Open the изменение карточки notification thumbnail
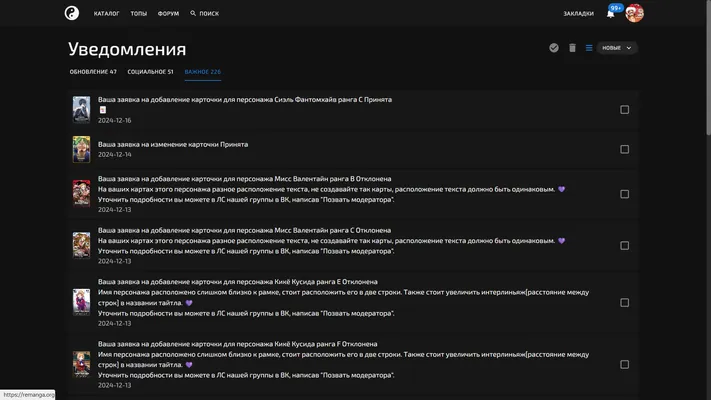Screen dimensions: 711x400 click(x=82, y=149)
